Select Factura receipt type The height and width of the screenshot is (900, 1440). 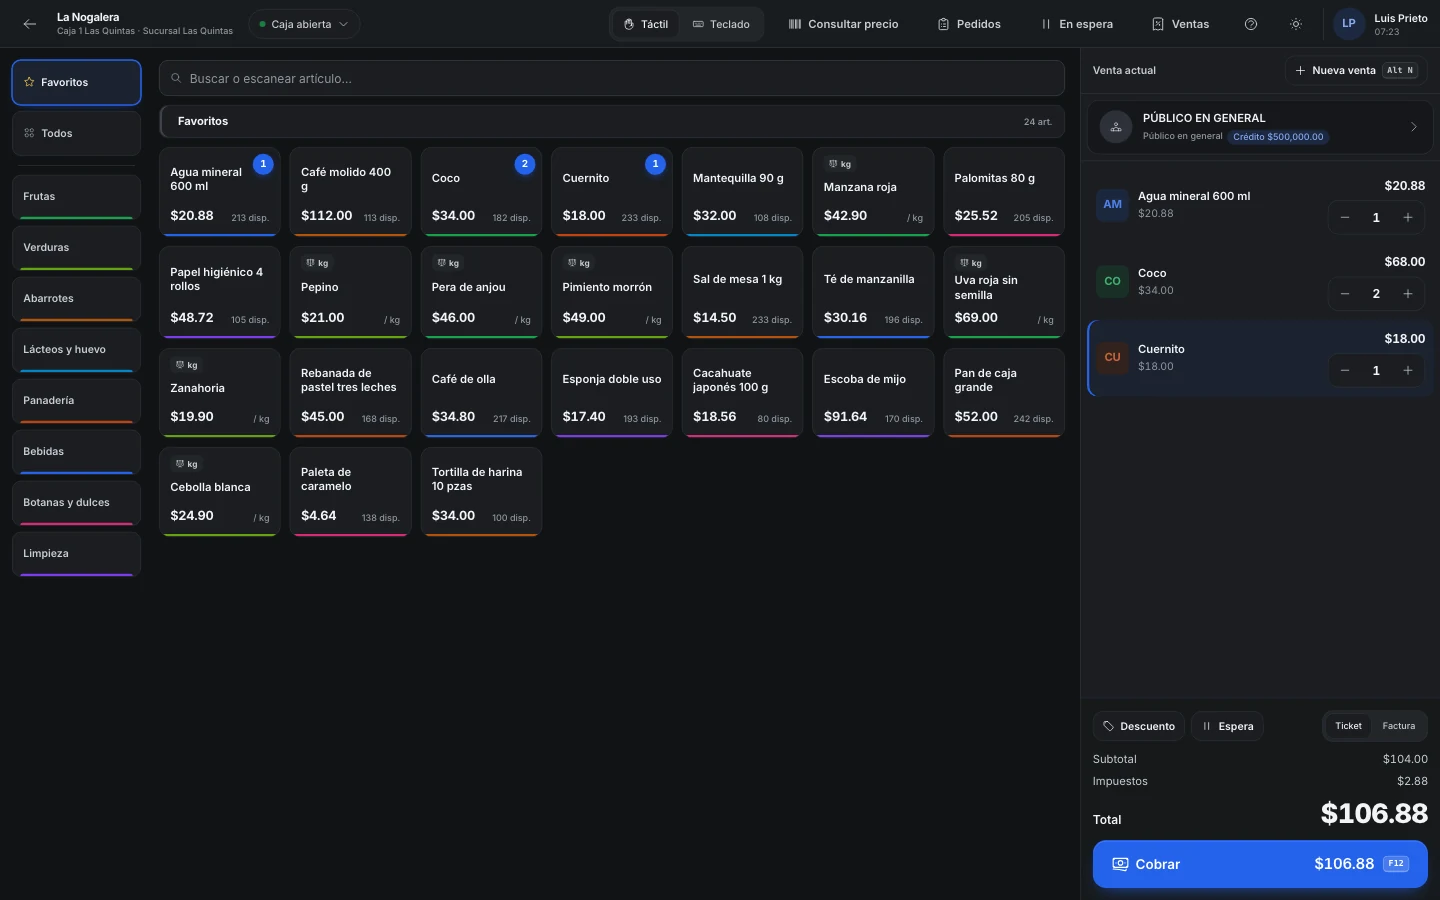1398,726
